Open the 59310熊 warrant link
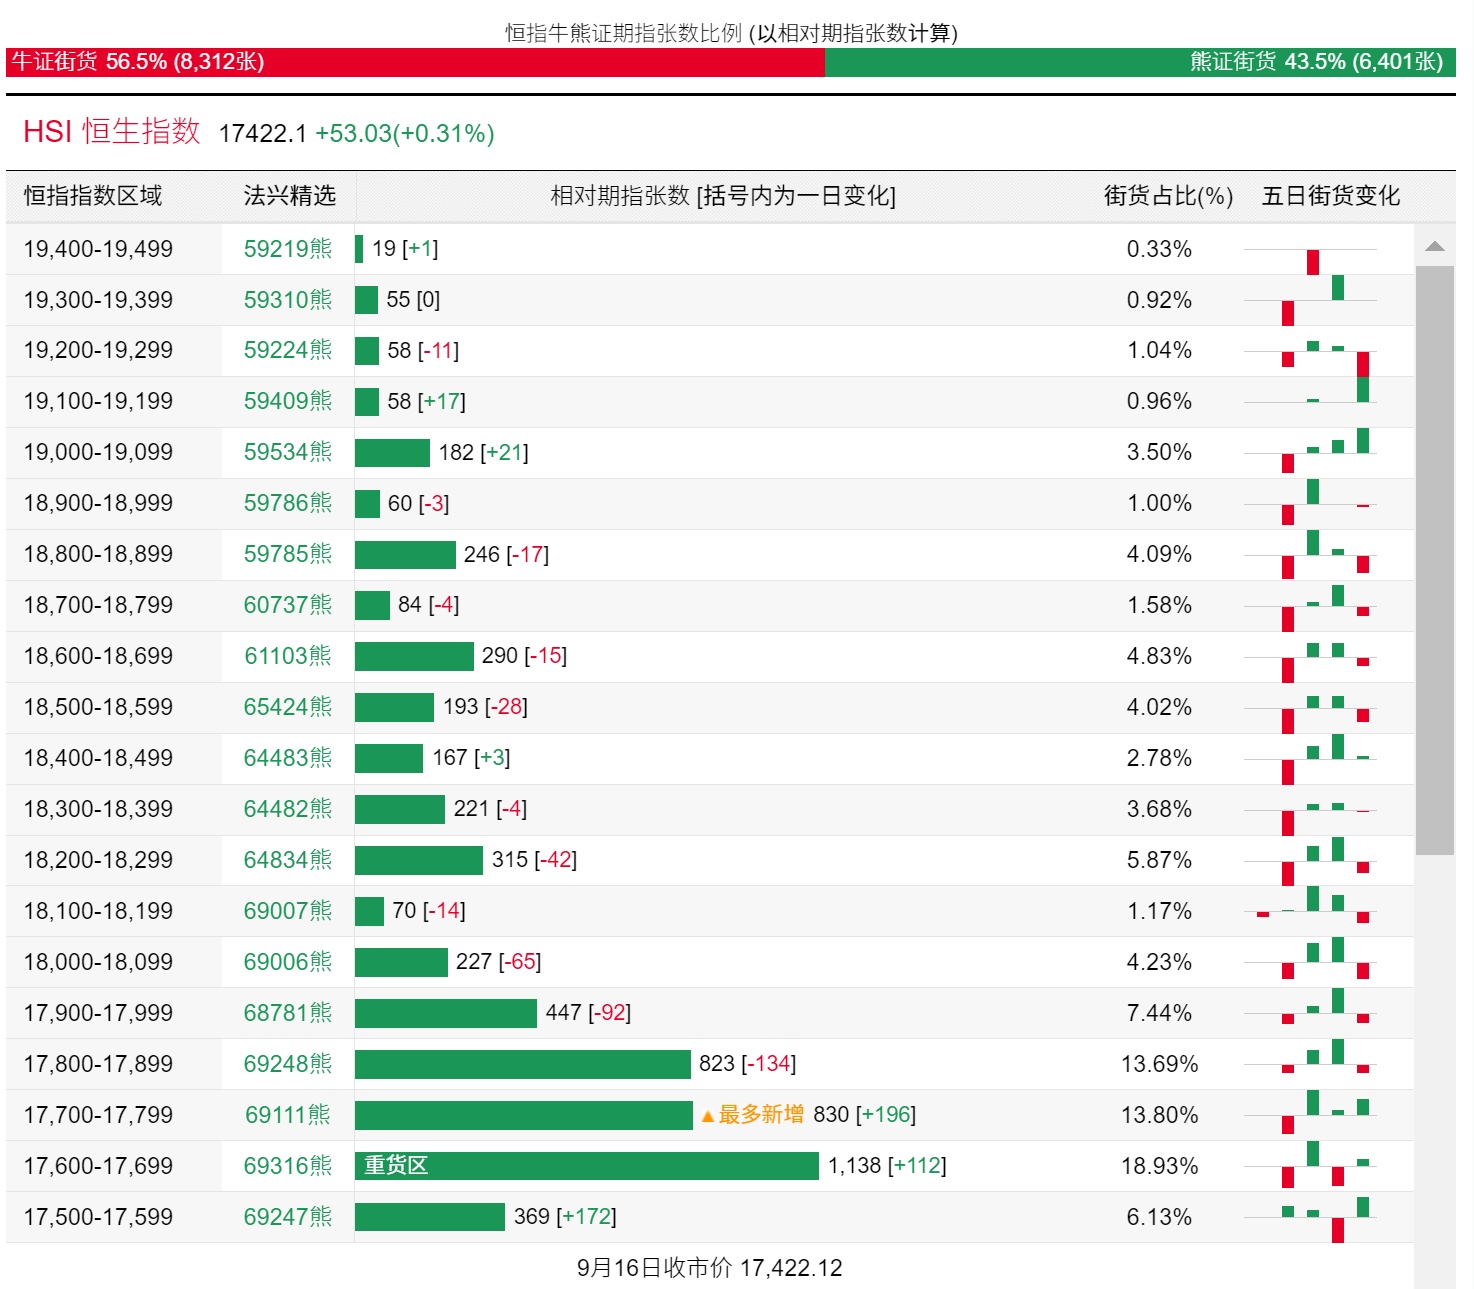The width and height of the screenshot is (1474, 1289). pyautogui.click(x=287, y=300)
